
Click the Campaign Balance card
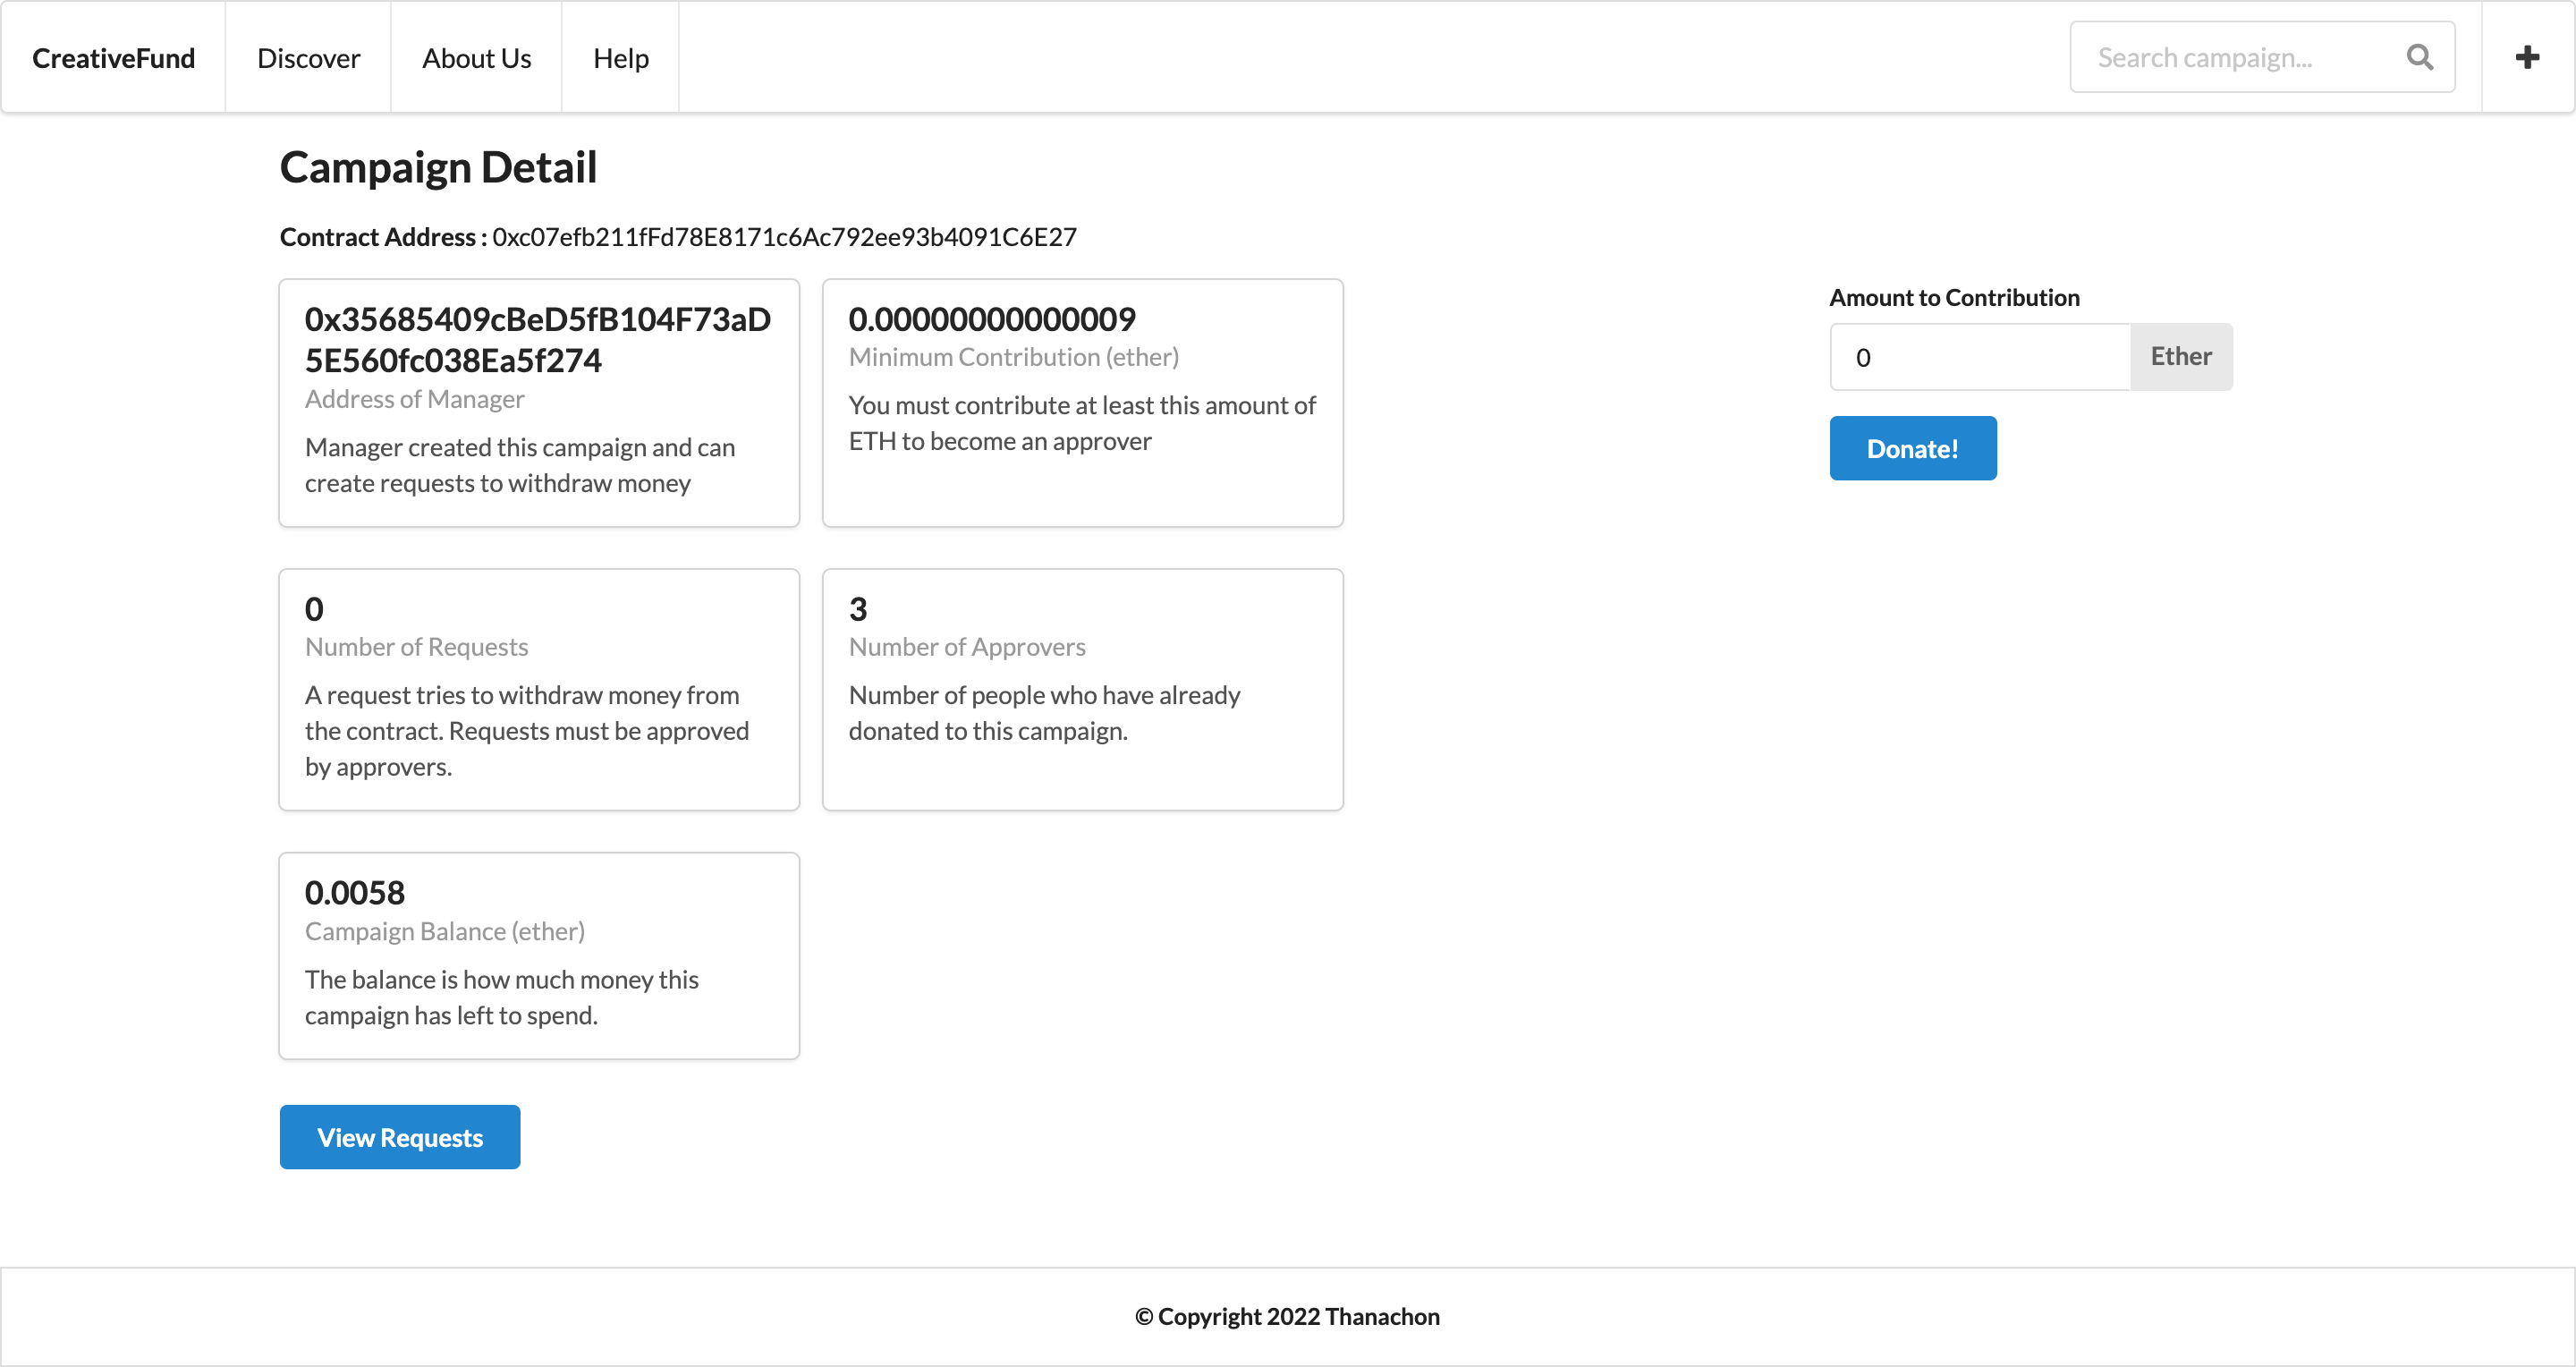538,955
